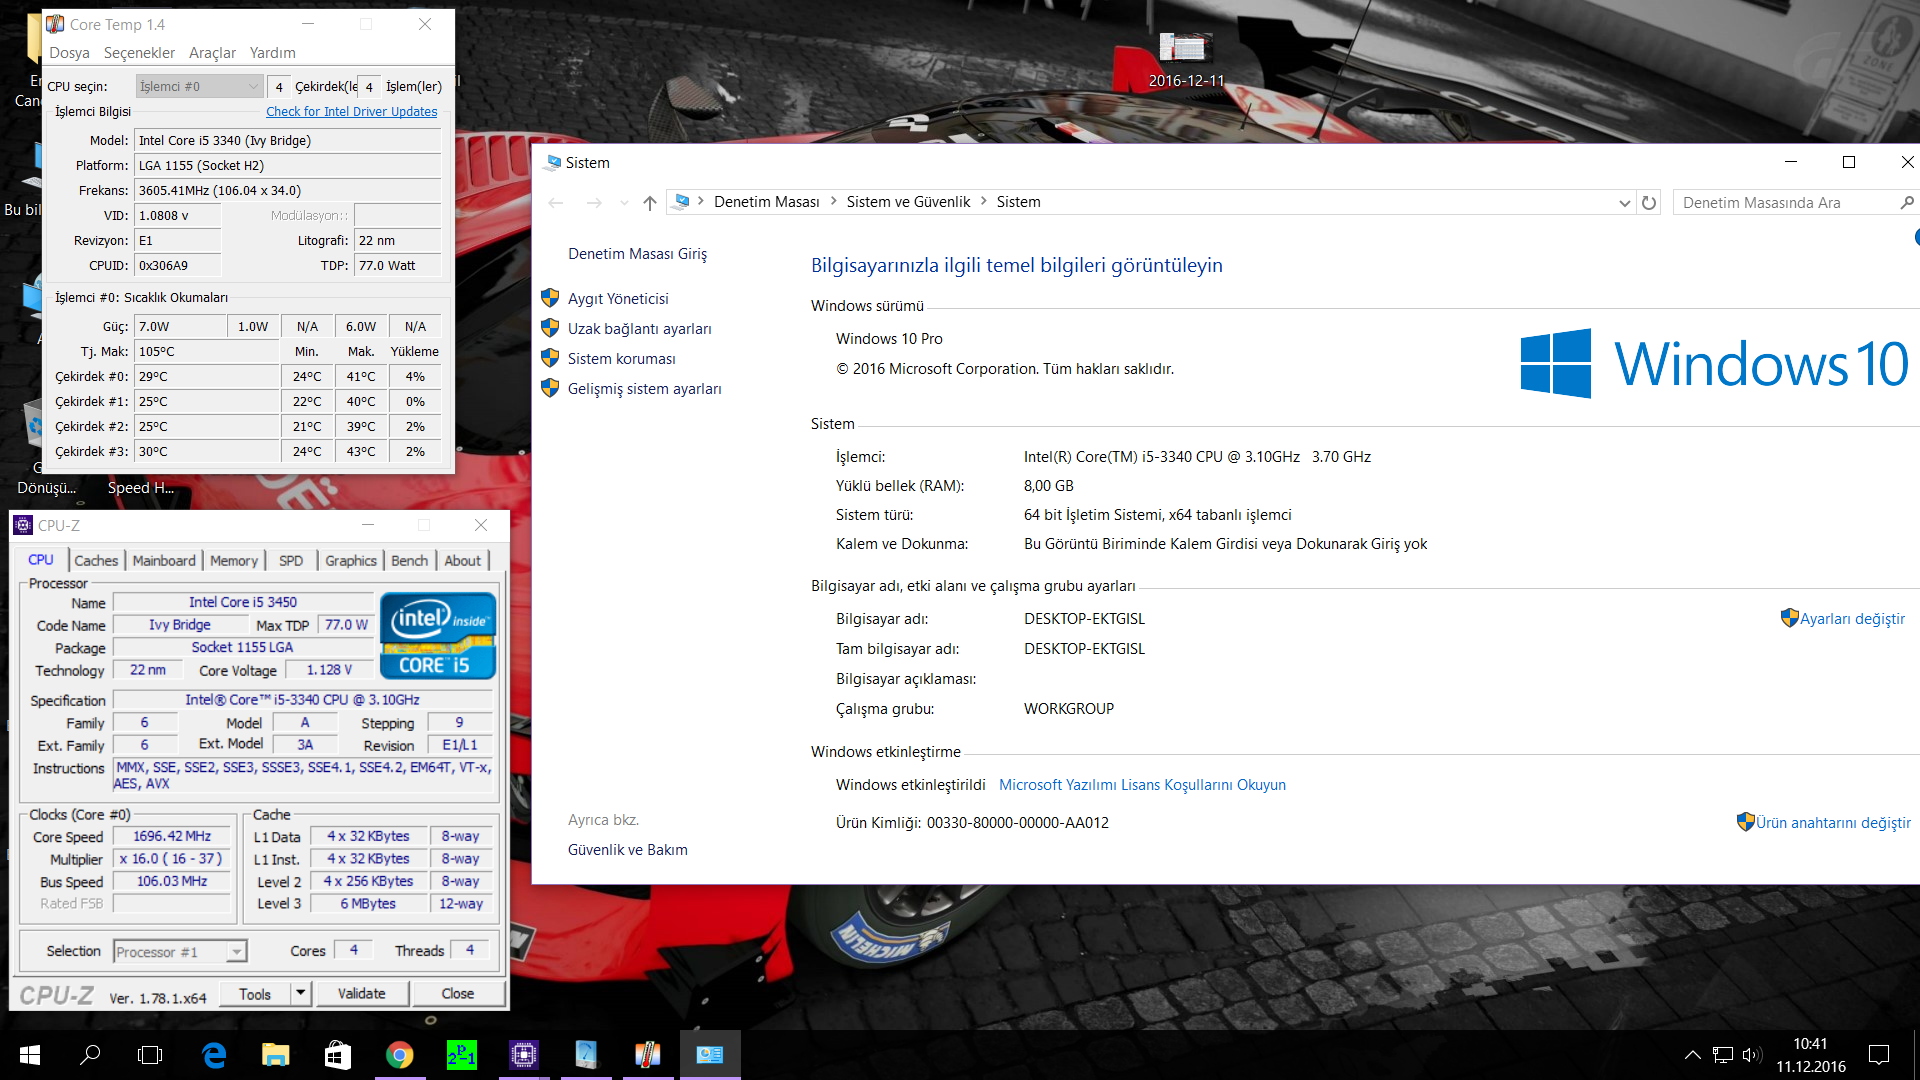The height and width of the screenshot is (1080, 1920).
Task: Read Microsoft Yazılımı Lisans Koşullarını Okuyun
Action: pos(1142,785)
